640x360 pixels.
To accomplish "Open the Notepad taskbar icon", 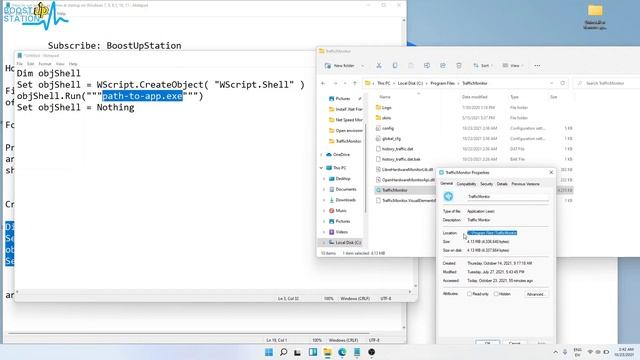I will (357, 352).
